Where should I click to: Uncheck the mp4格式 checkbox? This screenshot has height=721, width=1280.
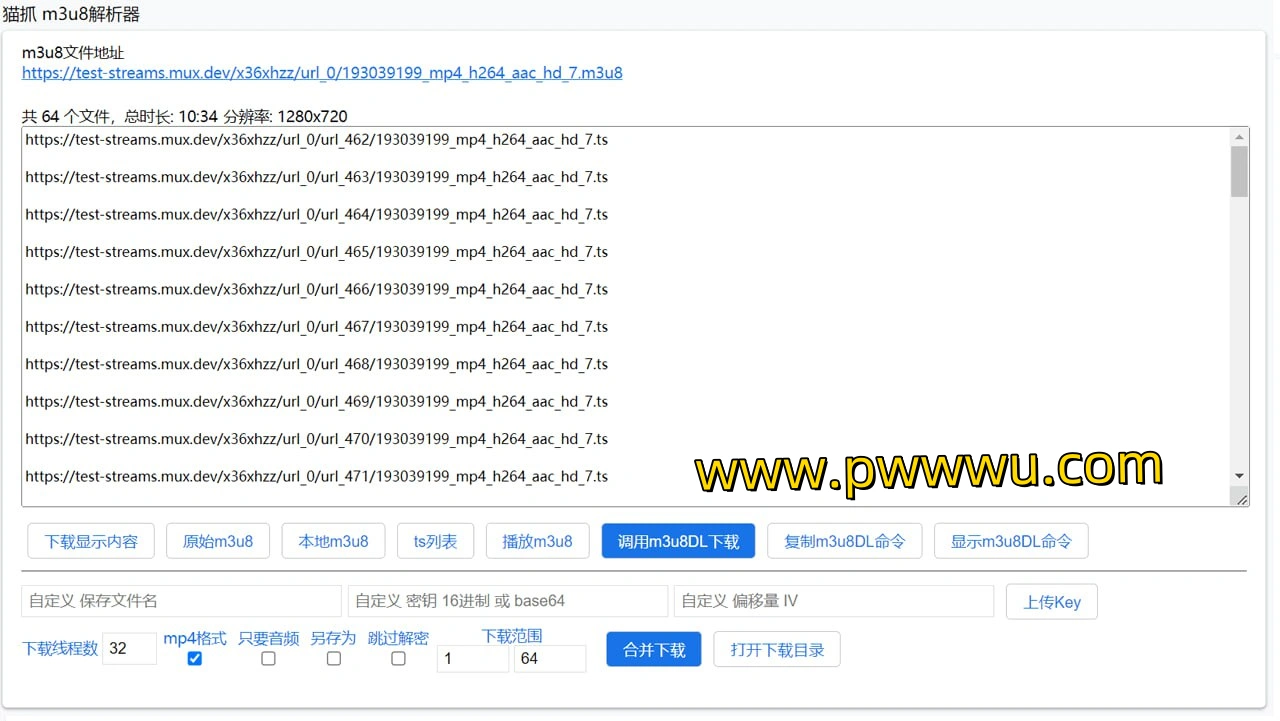tap(195, 658)
